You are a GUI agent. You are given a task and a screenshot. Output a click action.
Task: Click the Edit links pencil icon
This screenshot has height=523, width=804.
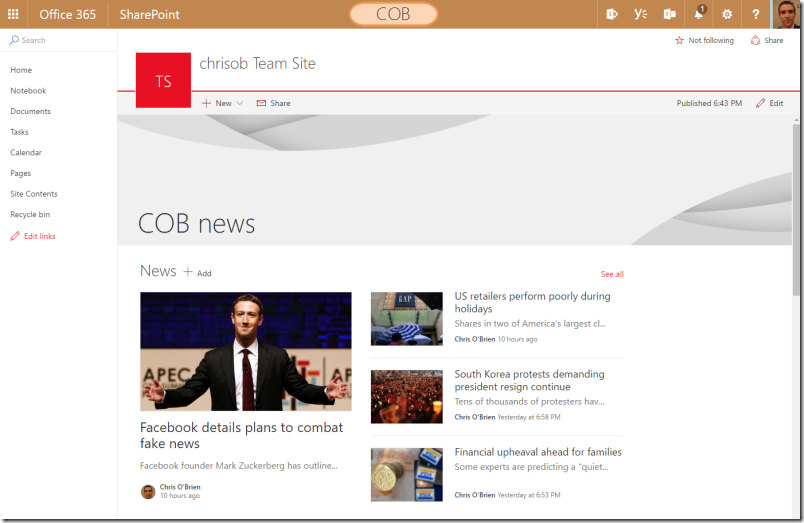[x=15, y=236]
